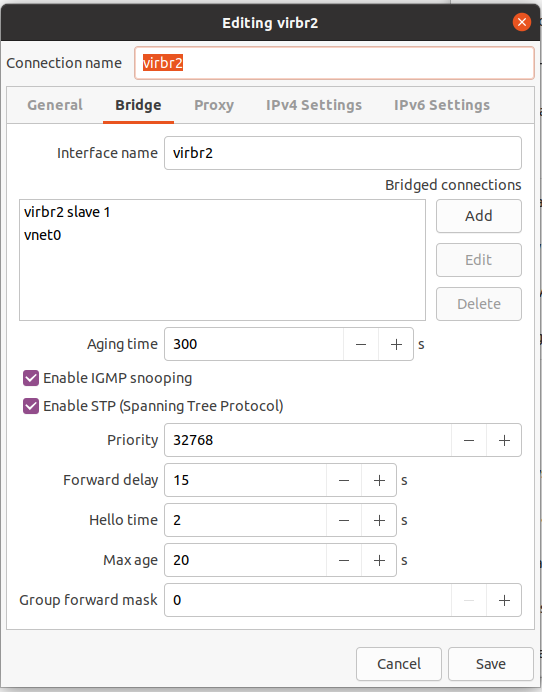Decrease Hello time with minus icon
Viewport: 542px width, 692px height.
coord(344,520)
